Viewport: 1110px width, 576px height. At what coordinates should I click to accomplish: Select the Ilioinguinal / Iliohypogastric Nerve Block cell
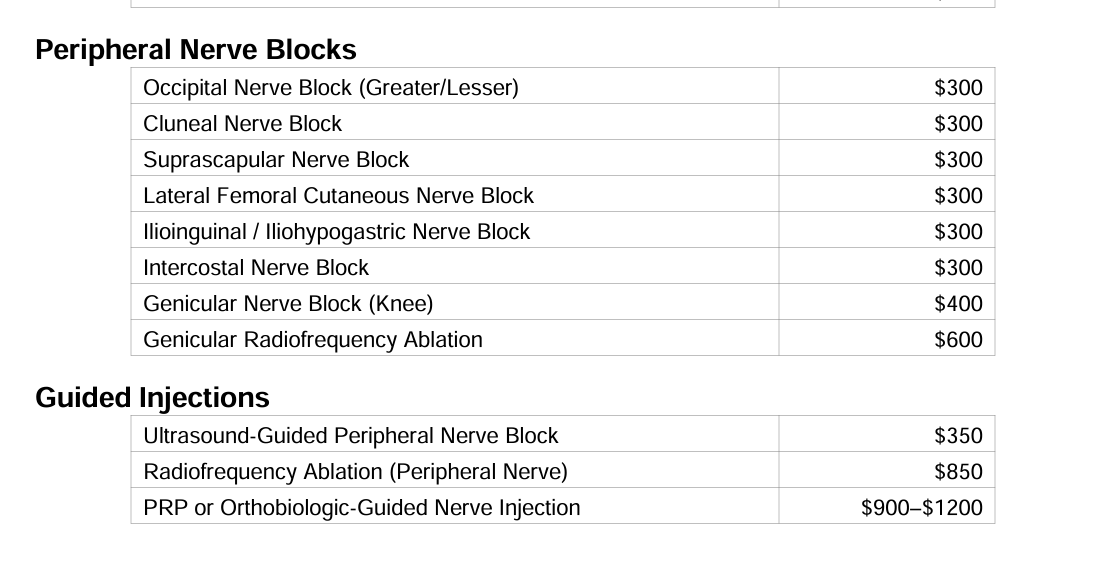point(336,232)
